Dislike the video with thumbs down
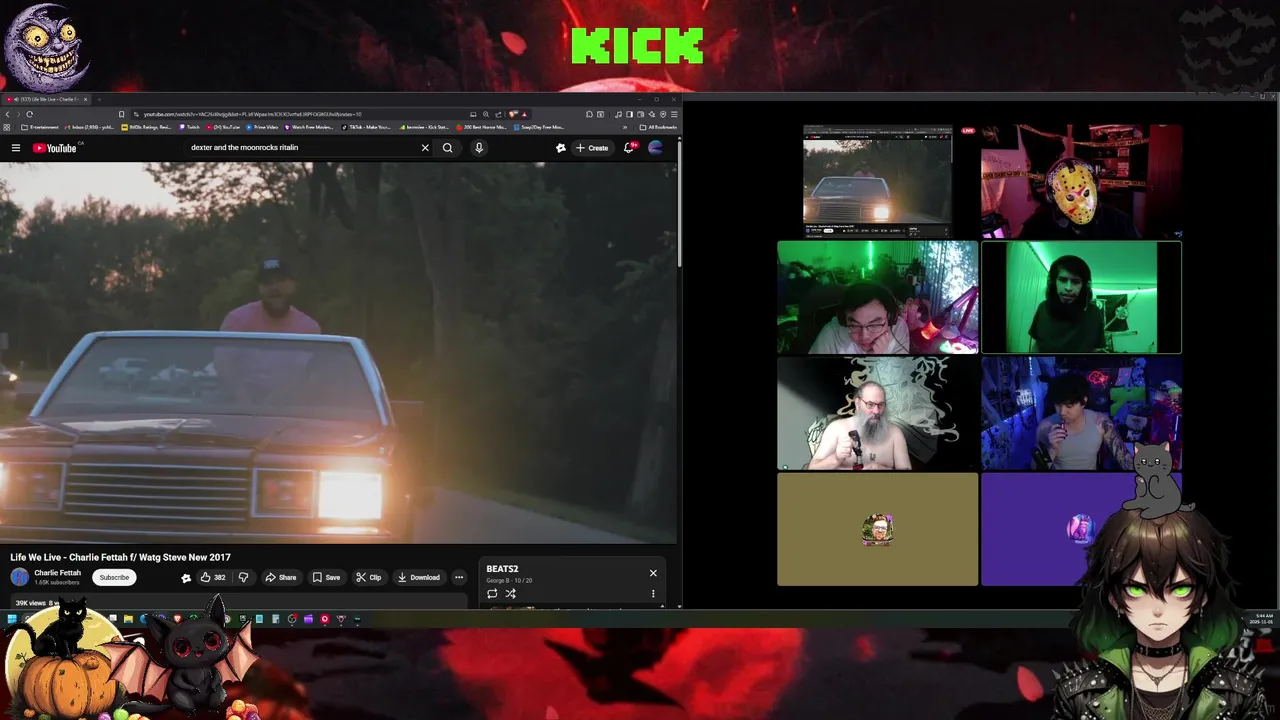The height and width of the screenshot is (720, 1280). pos(243,577)
